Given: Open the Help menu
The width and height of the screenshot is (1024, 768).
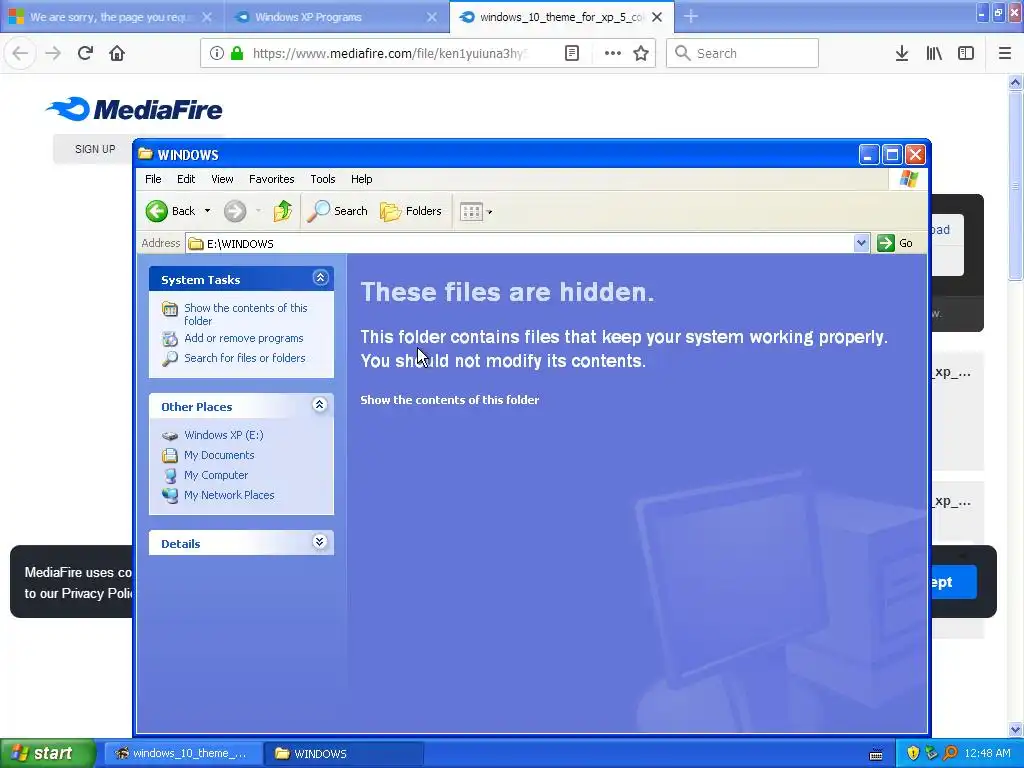Looking at the screenshot, I should (x=361, y=179).
